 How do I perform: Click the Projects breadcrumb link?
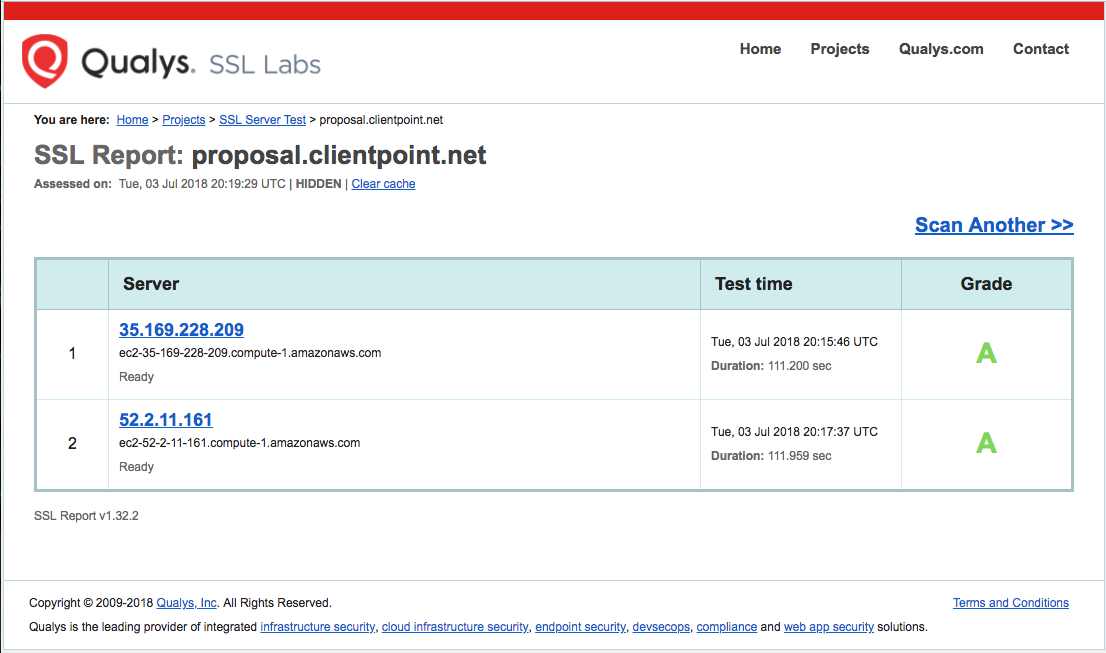pyautogui.click(x=184, y=120)
